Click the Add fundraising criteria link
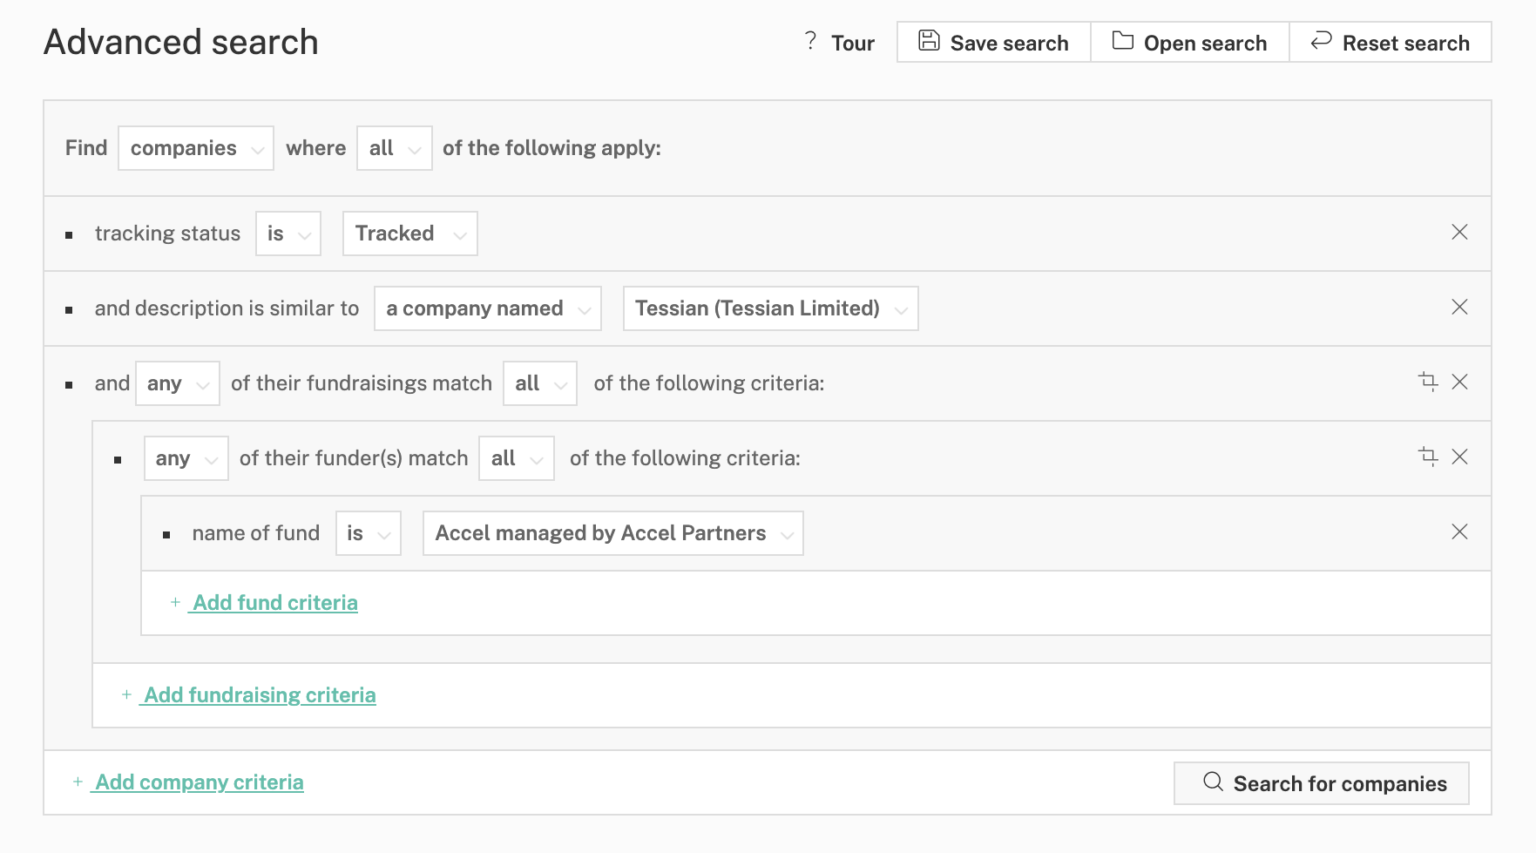The width and height of the screenshot is (1536, 853). tap(258, 694)
